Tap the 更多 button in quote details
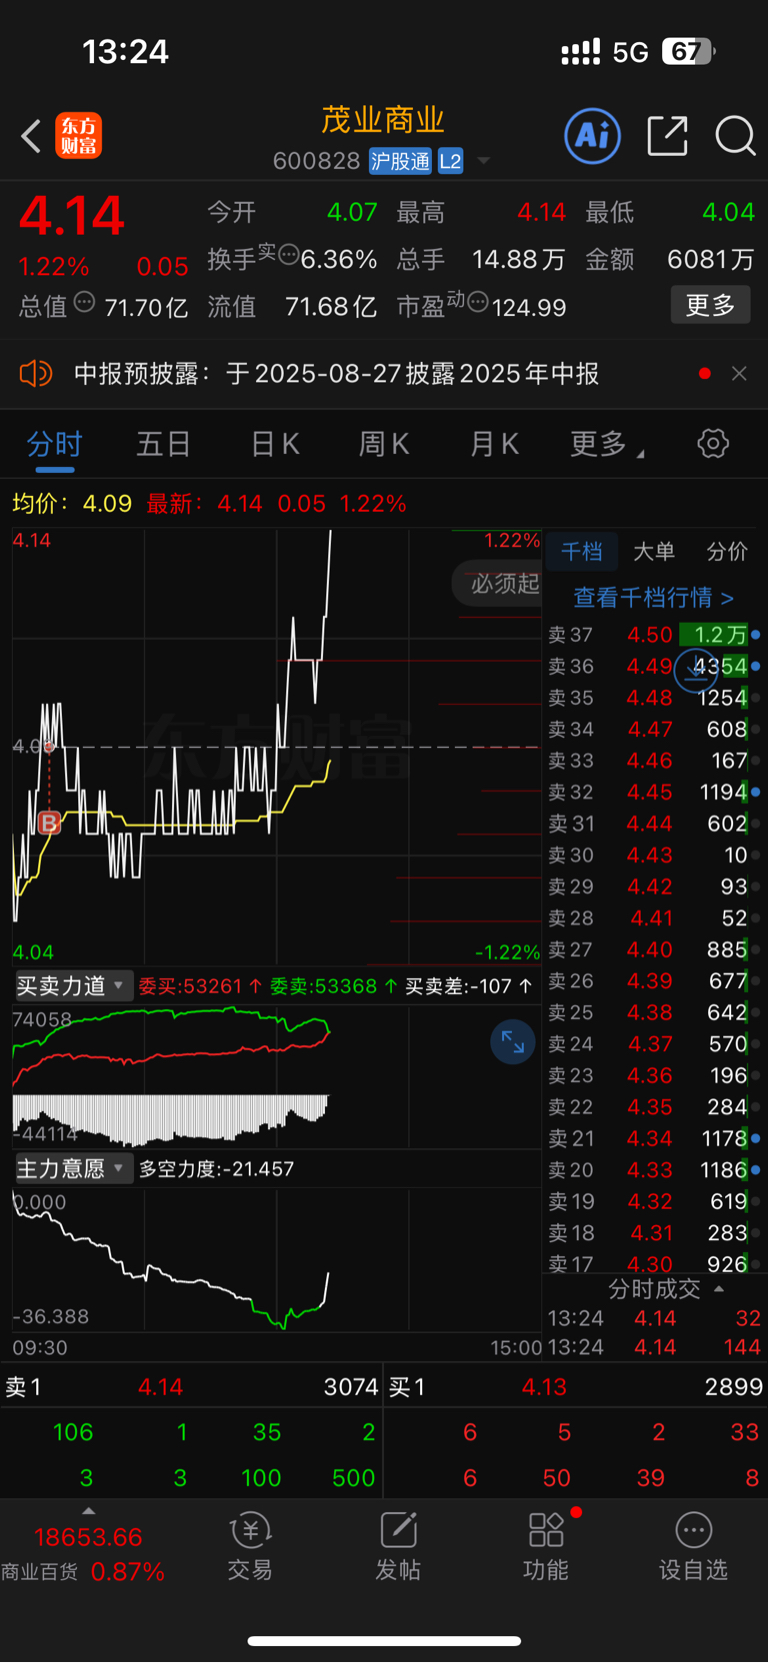Image resolution: width=768 pixels, height=1663 pixels. point(710,305)
